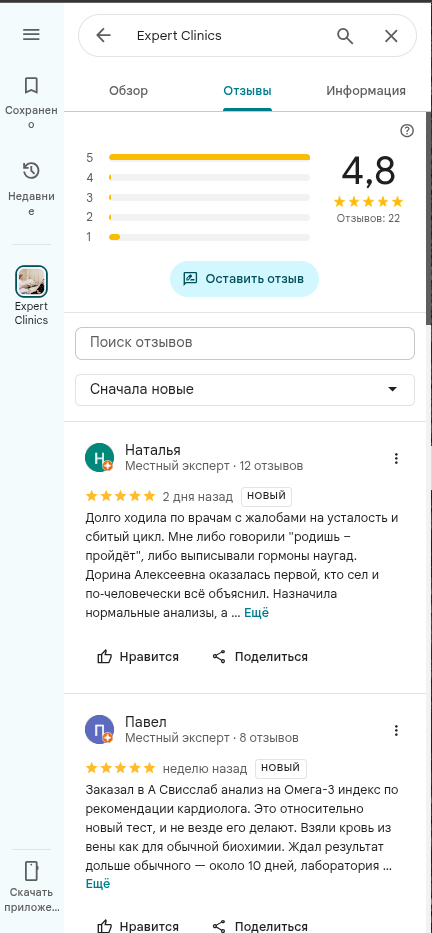Viewport: 432px width, 933px height.
Task: Clear the search with the X icon
Action: 391,36
